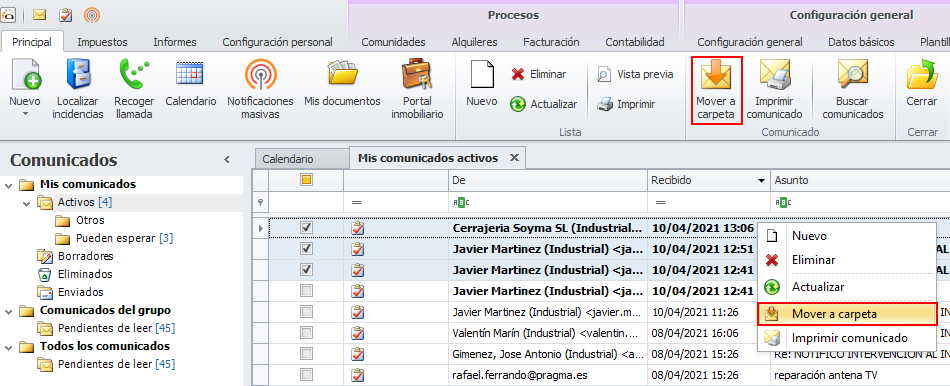The image size is (950, 386).
Task: Click the clipboard icon in Valentín Marín row
Action: [358, 333]
